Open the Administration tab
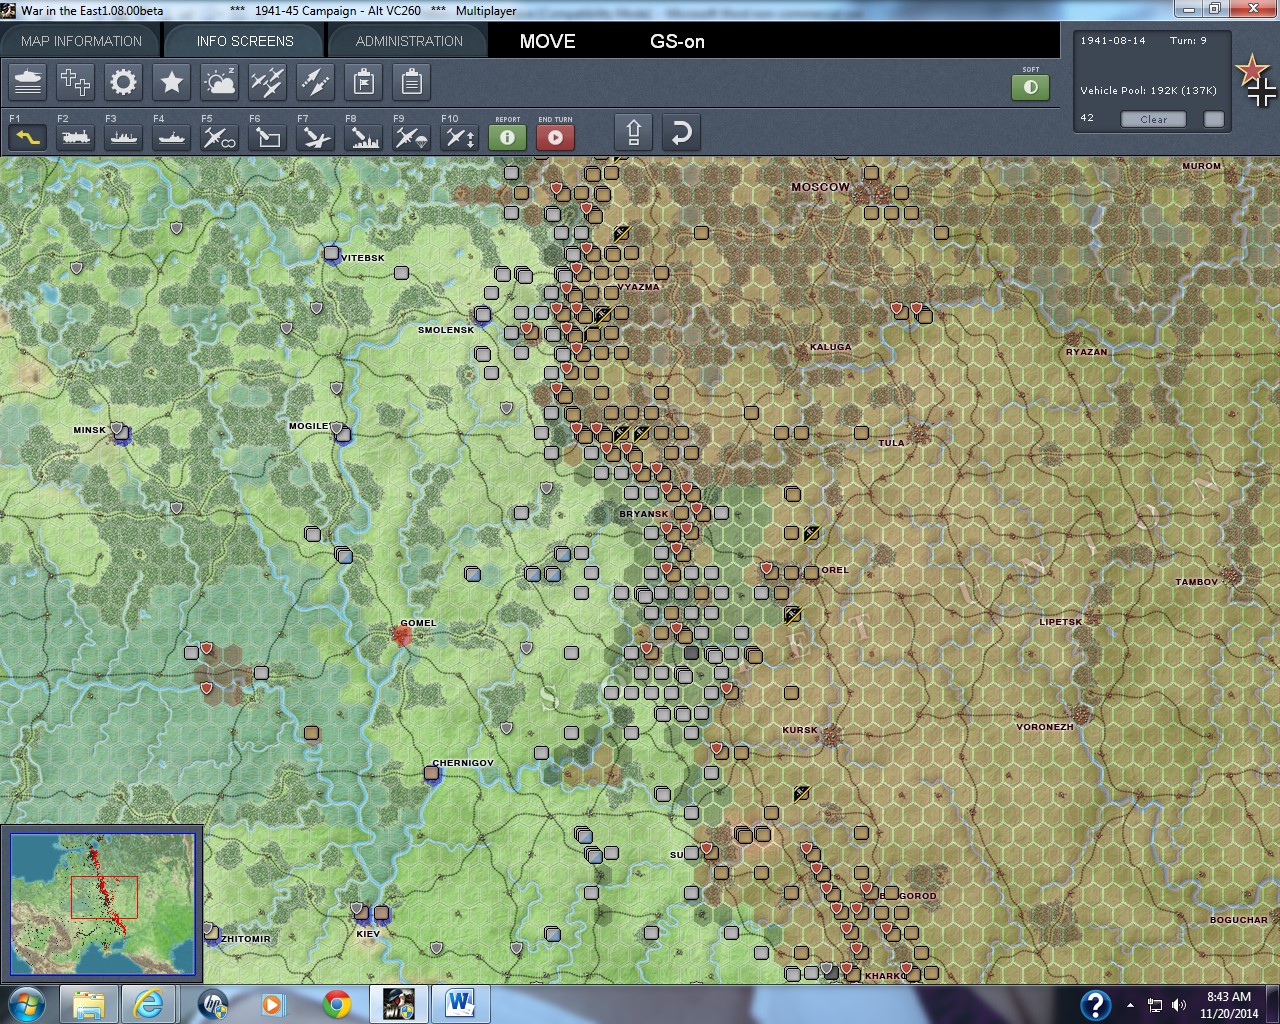1280x1024 pixels. pos(409,41)
